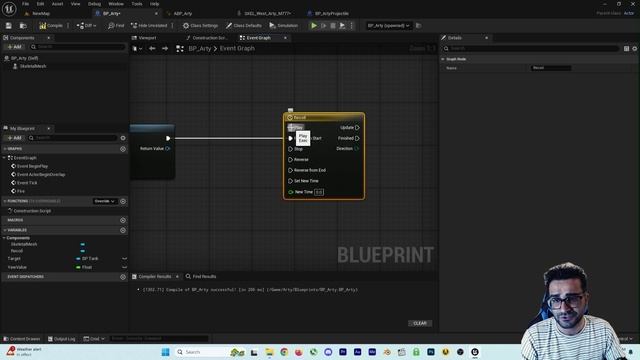Select Event BeginPlay in My Blueprint
The image size is (640, 360).
pos(32,166)
